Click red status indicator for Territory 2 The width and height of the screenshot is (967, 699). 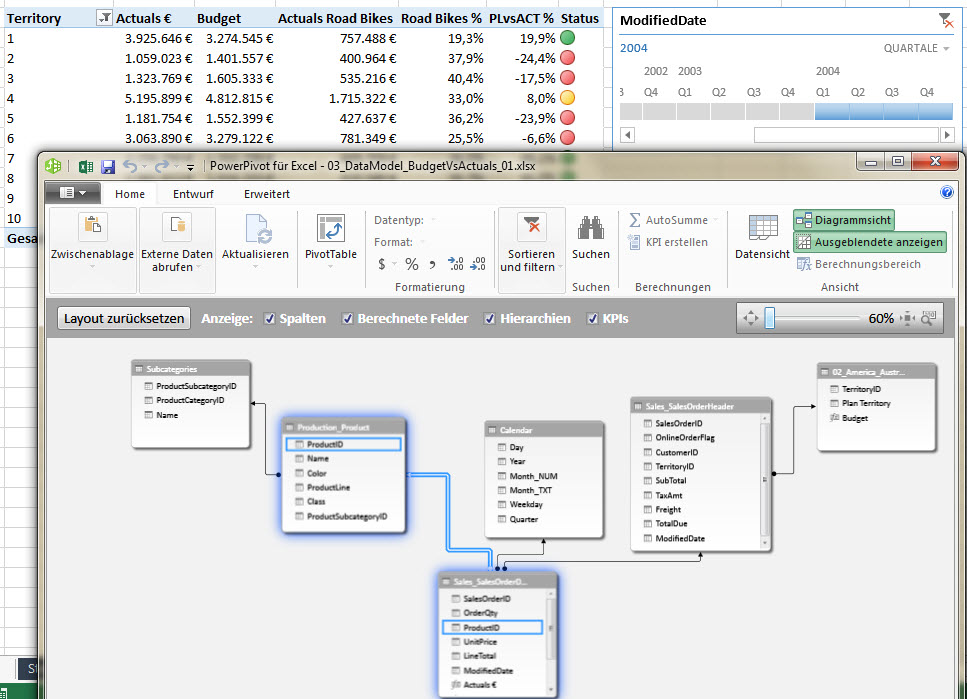[567, 58]
